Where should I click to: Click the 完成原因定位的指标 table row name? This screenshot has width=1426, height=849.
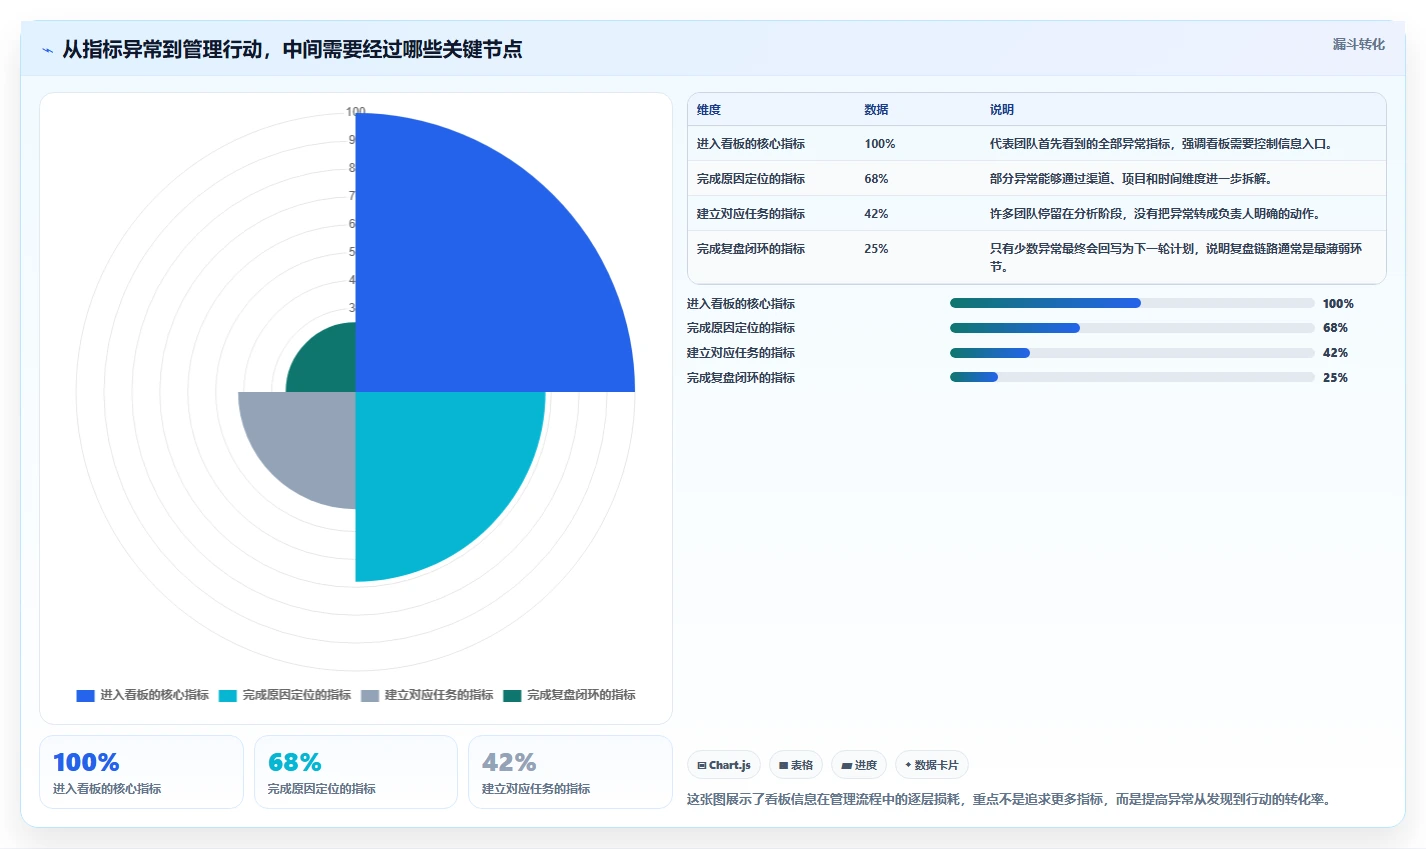[751, 179]
